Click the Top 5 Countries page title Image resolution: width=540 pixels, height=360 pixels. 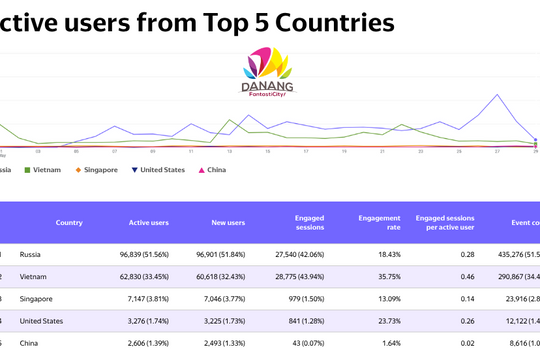tap(197, 22)
